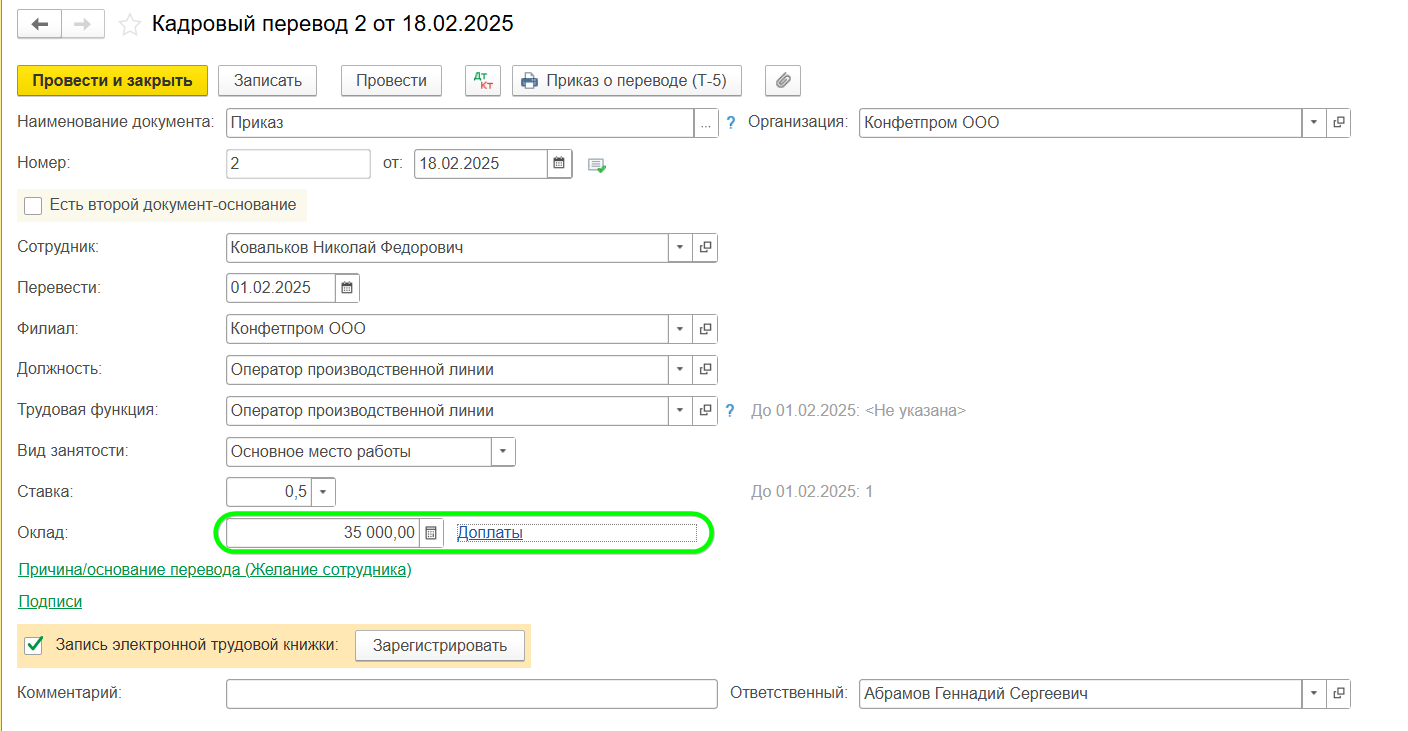Expand Ставка dropdown arrow

323,492
